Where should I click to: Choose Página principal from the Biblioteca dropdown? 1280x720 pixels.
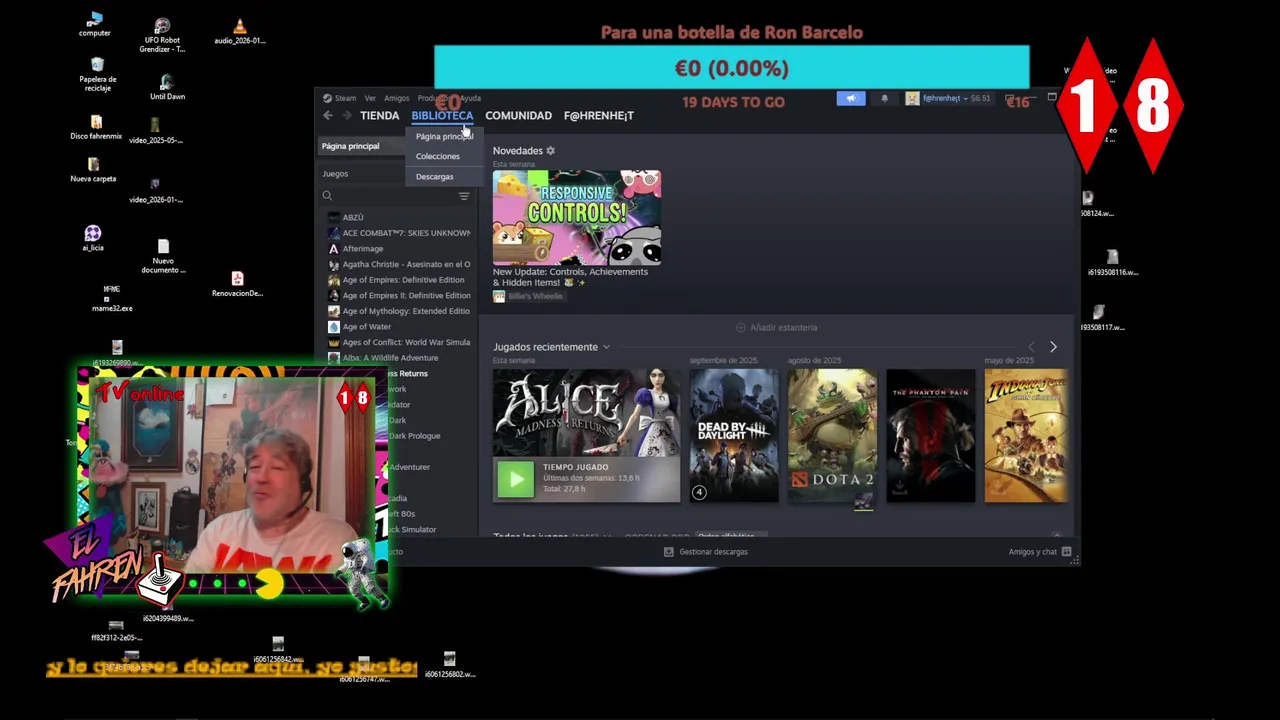(x=444, y=136)
